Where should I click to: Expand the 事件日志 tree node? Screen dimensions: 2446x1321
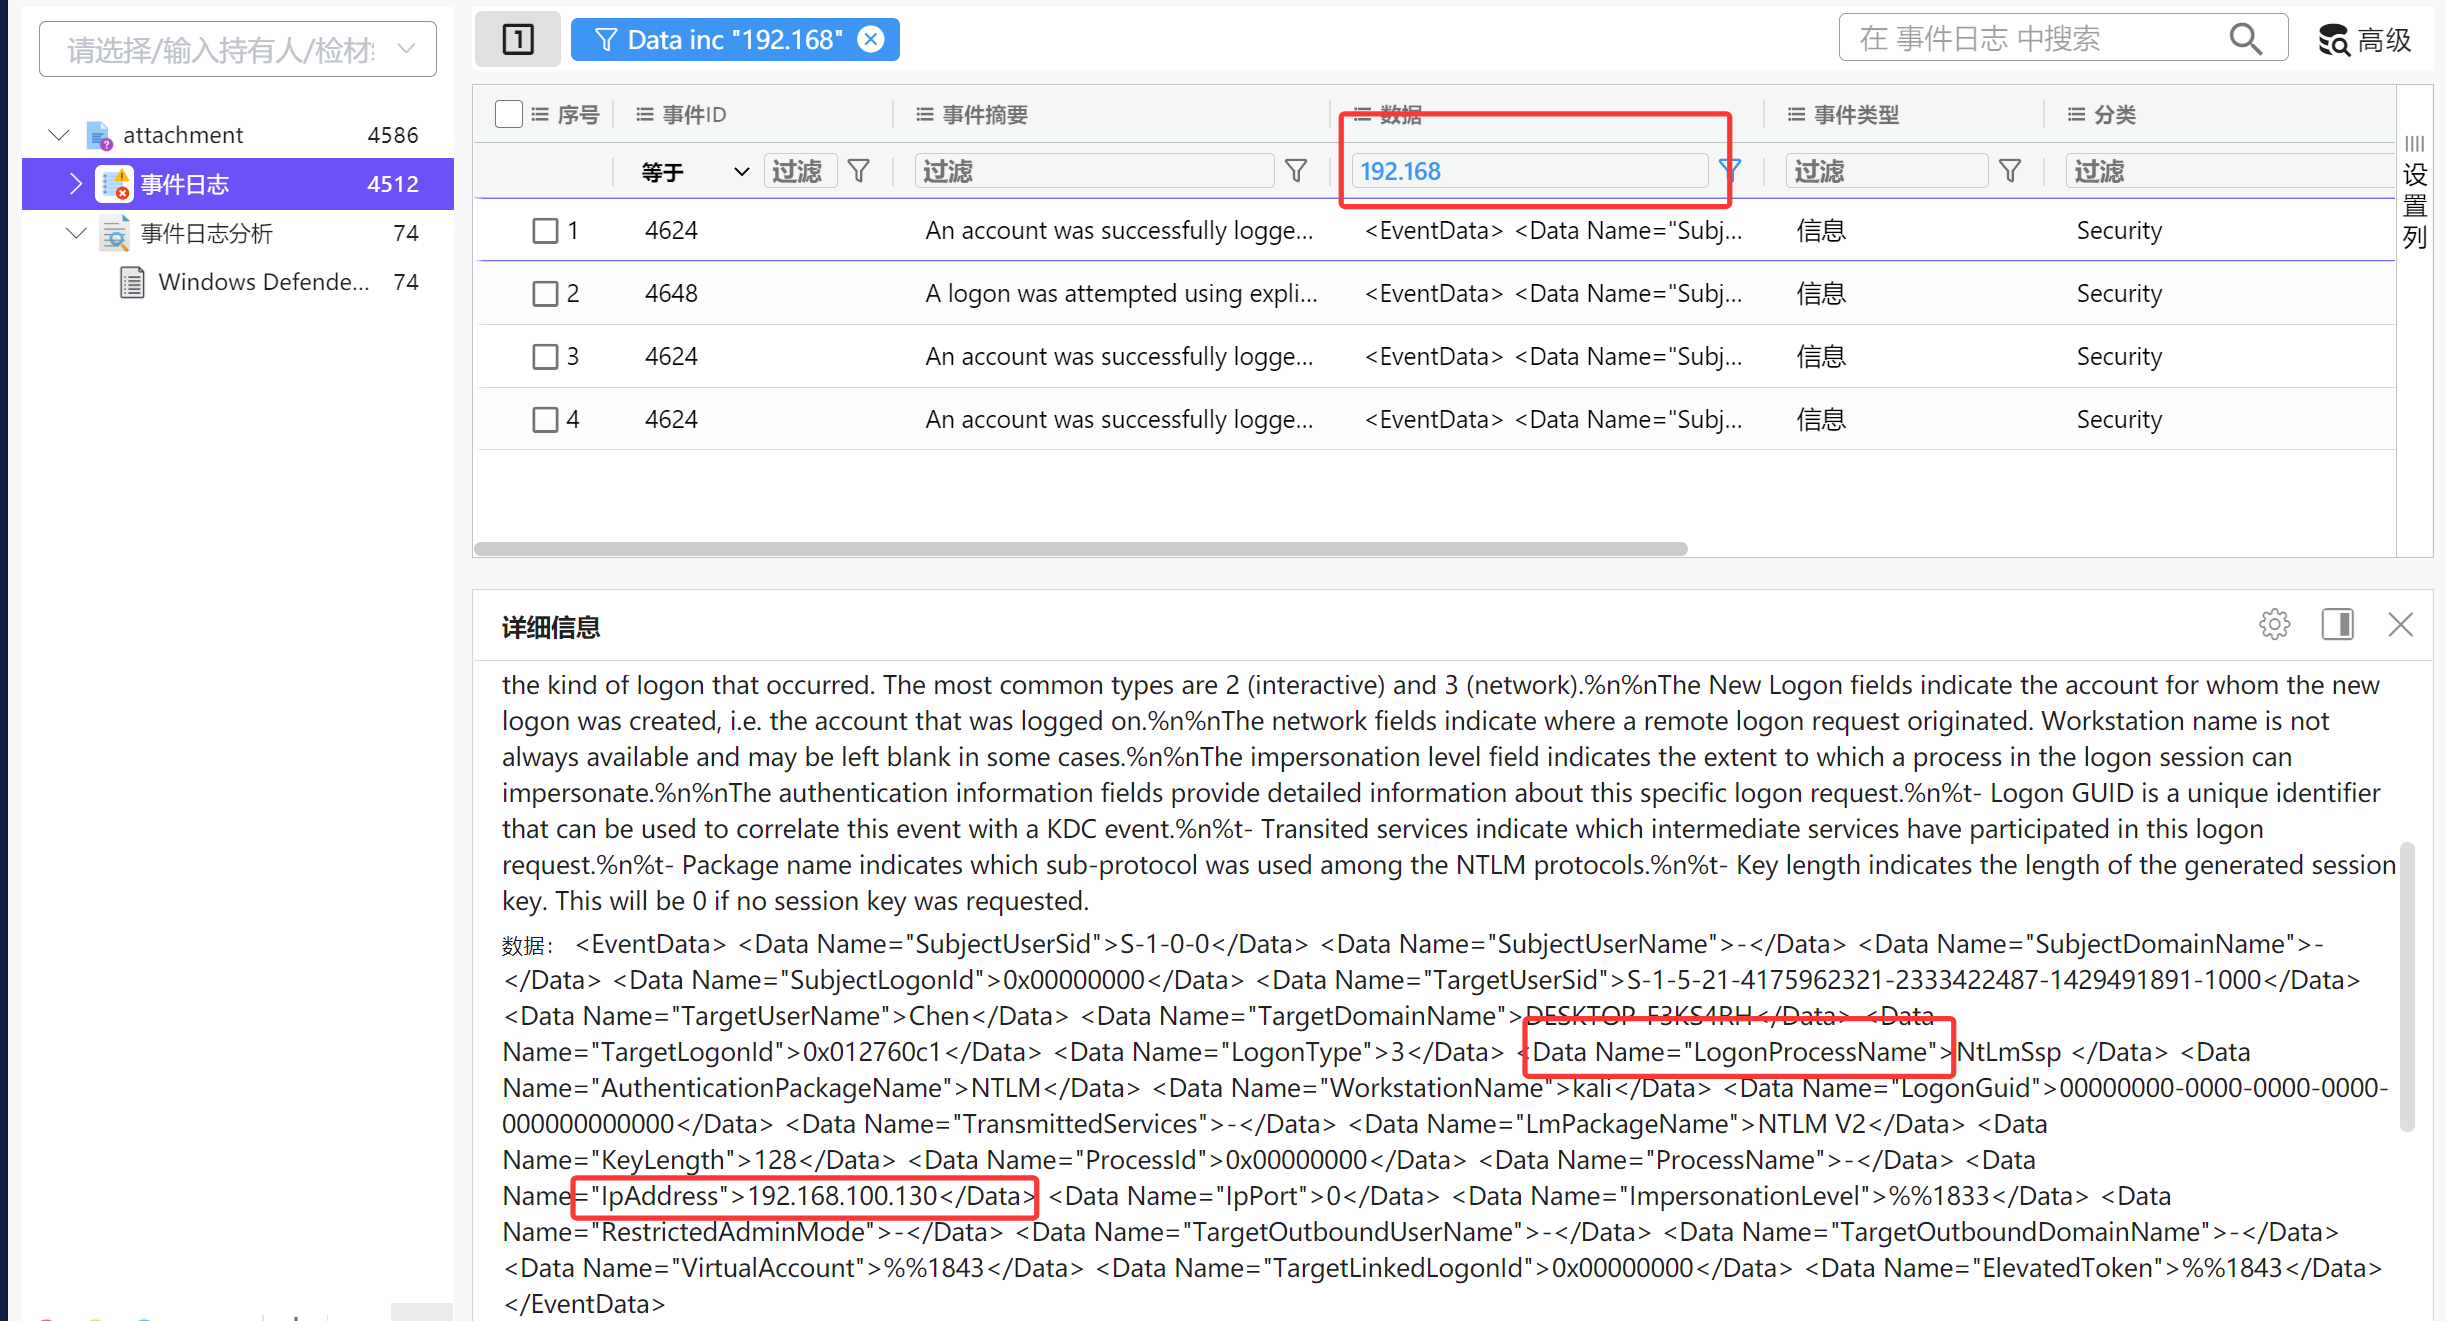(x=75, y=183)
